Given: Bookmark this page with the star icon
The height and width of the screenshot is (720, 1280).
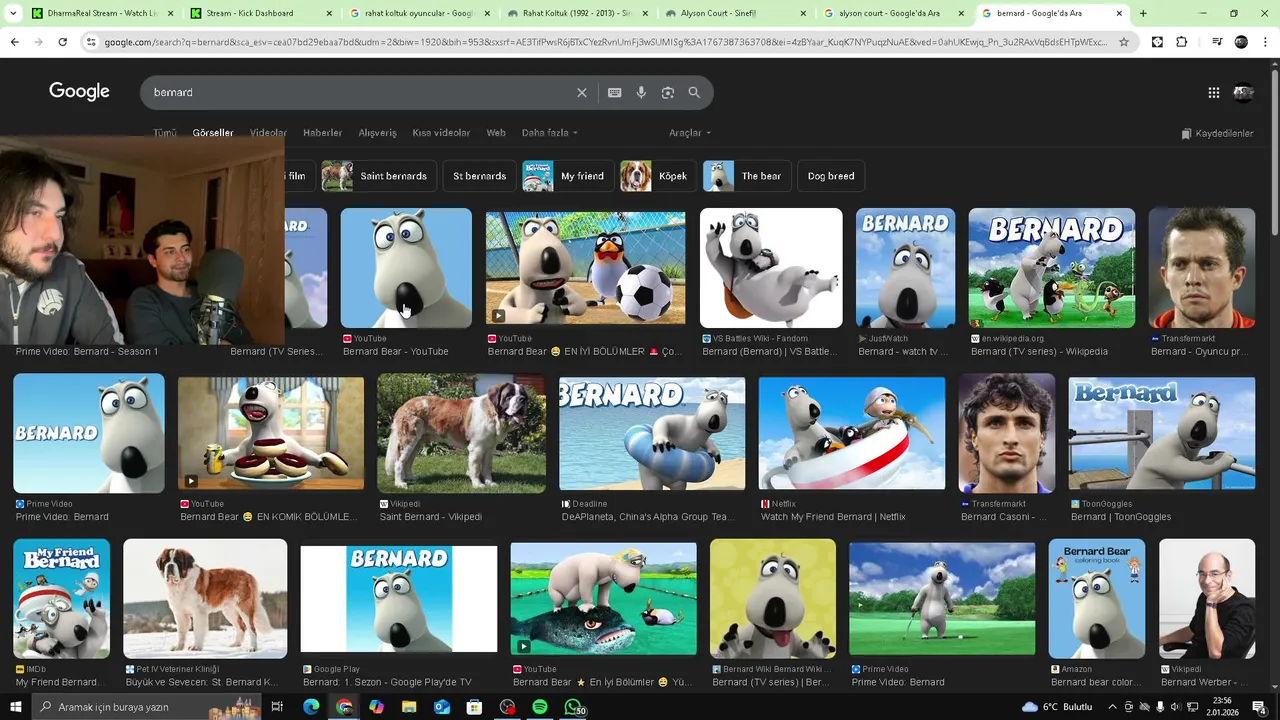Looking at the screenshot, I should tap(1124, 42).
